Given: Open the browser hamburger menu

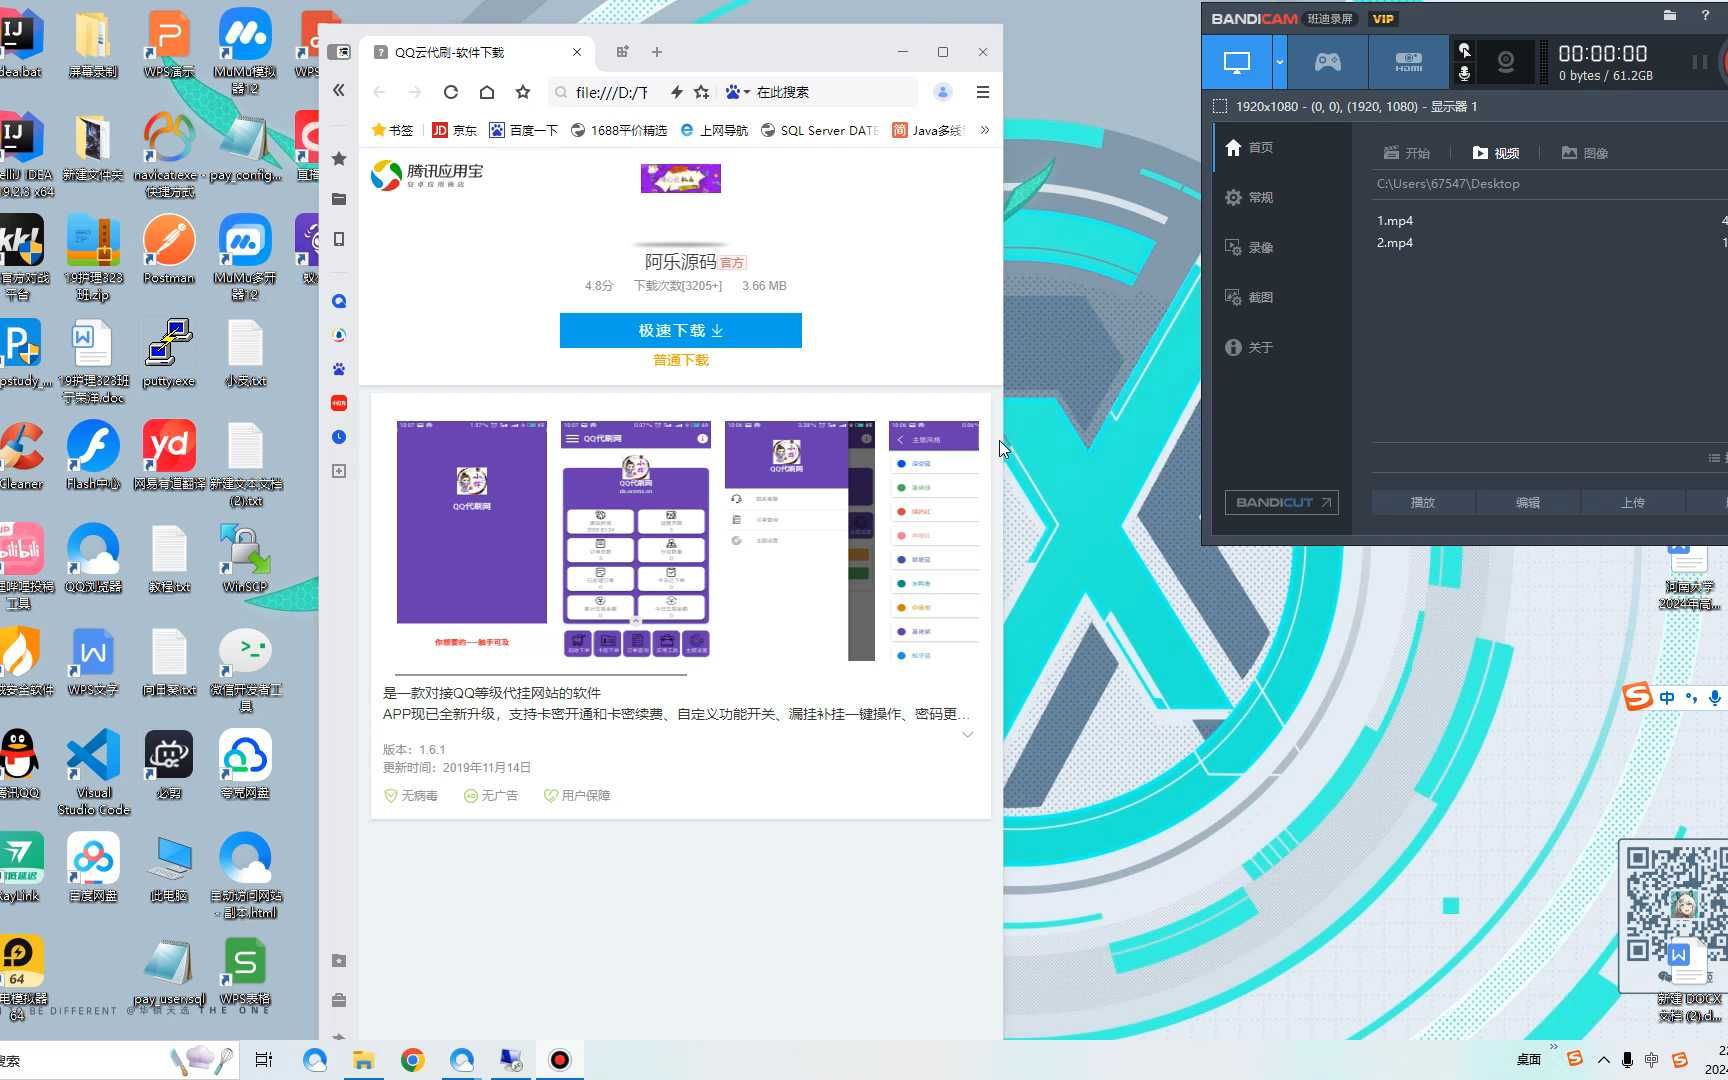Looking at the screenshot, I should click(x=983, y=92).
